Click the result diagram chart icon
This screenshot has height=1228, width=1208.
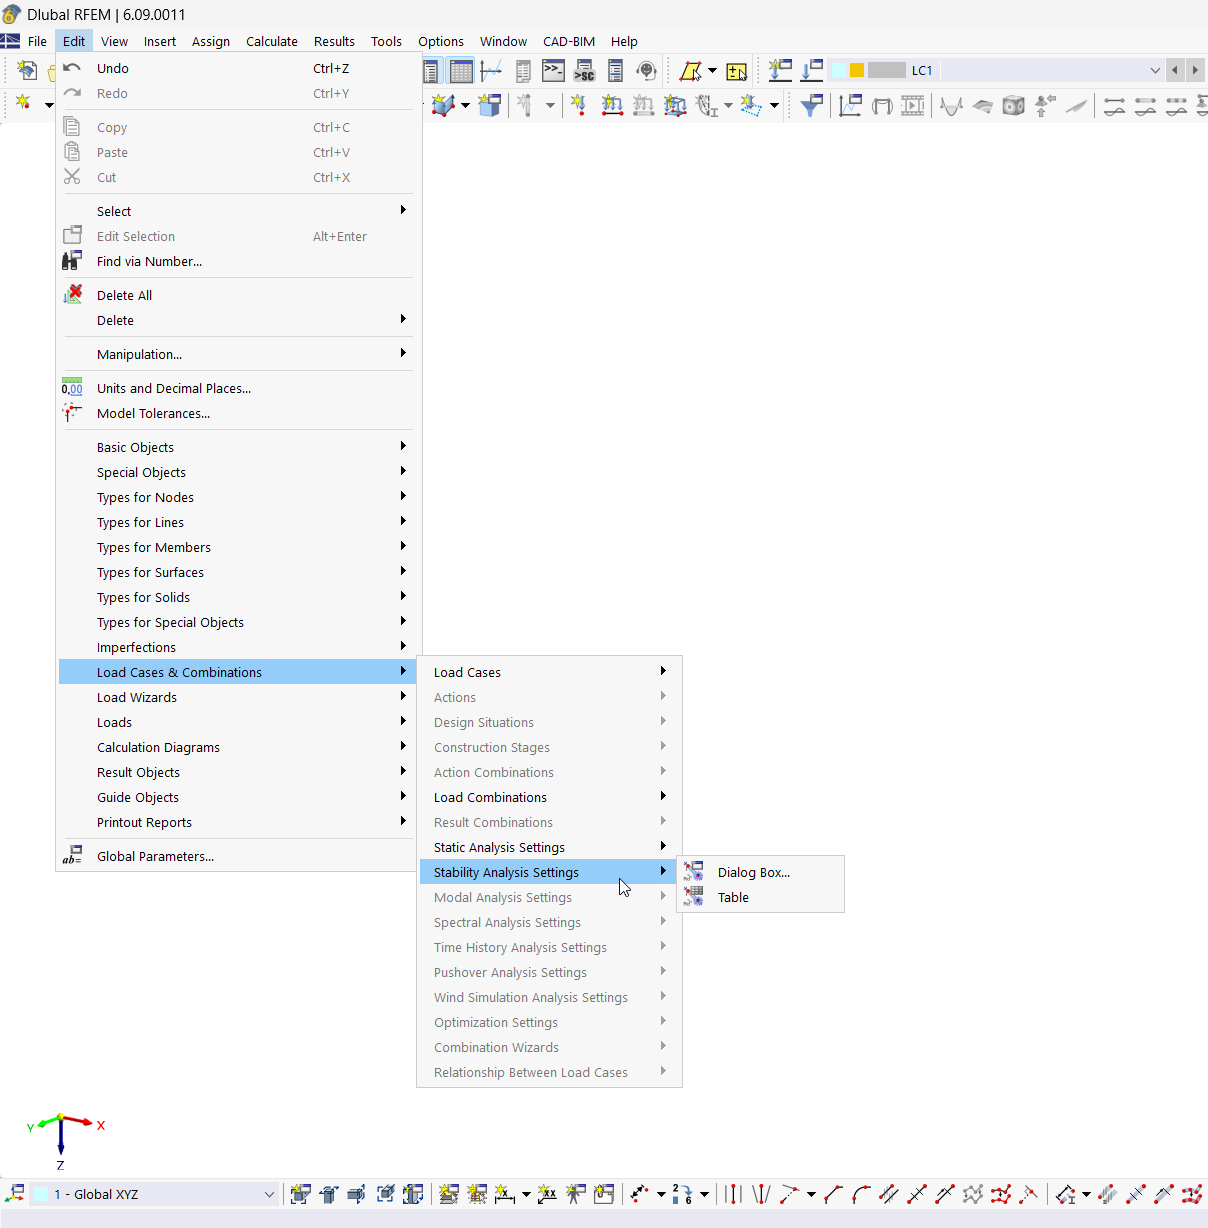pos(850,105)
